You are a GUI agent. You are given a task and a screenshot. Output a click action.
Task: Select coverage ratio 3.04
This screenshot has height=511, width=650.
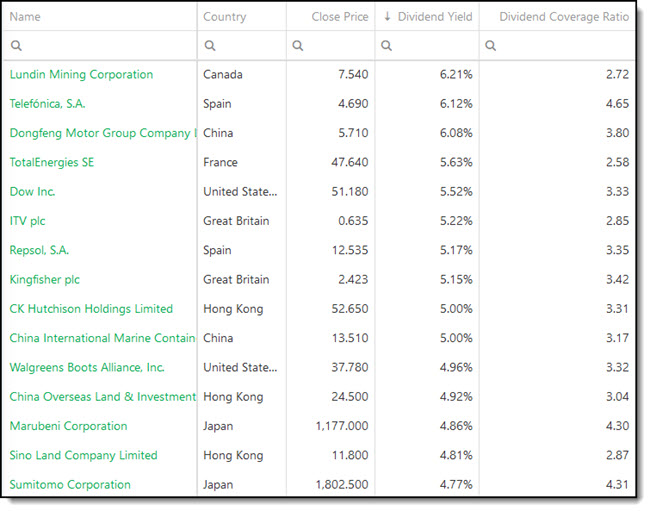617,397
